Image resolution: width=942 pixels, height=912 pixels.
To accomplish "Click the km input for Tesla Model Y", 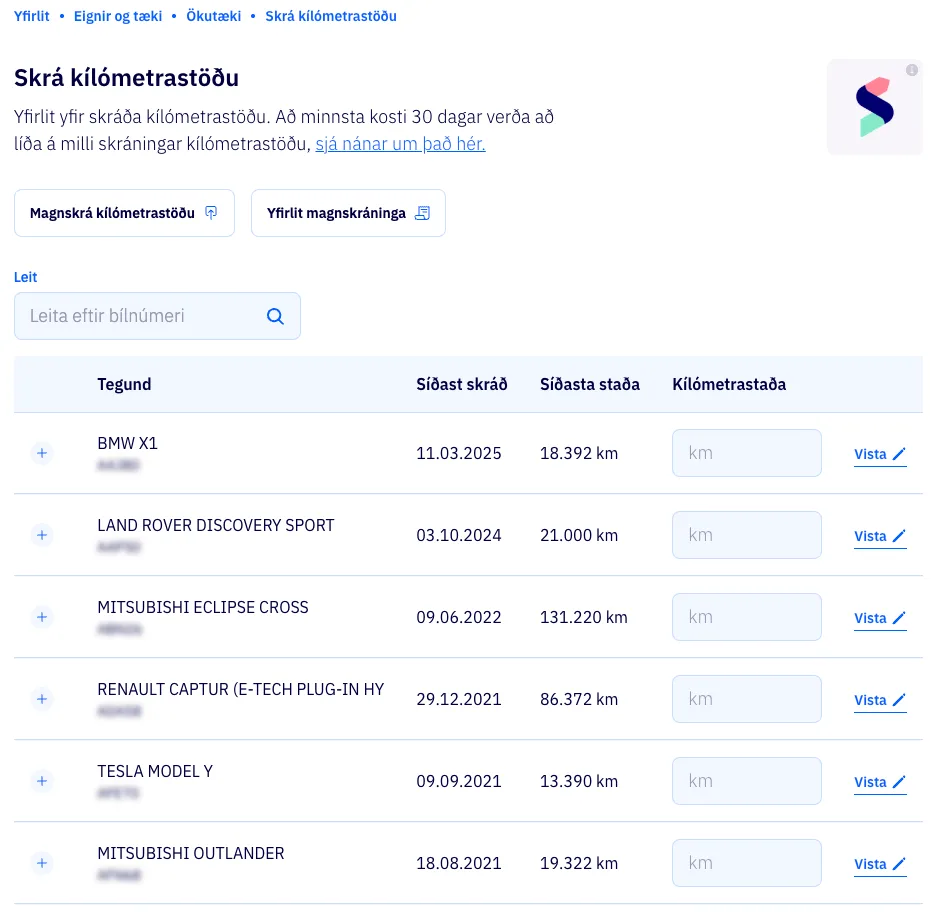I will click(747, 781).
